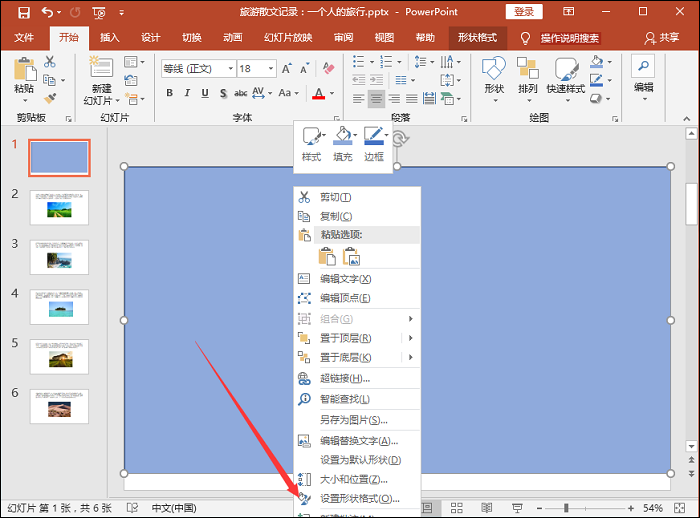Toggle Bold formatting

pos(170,93)
